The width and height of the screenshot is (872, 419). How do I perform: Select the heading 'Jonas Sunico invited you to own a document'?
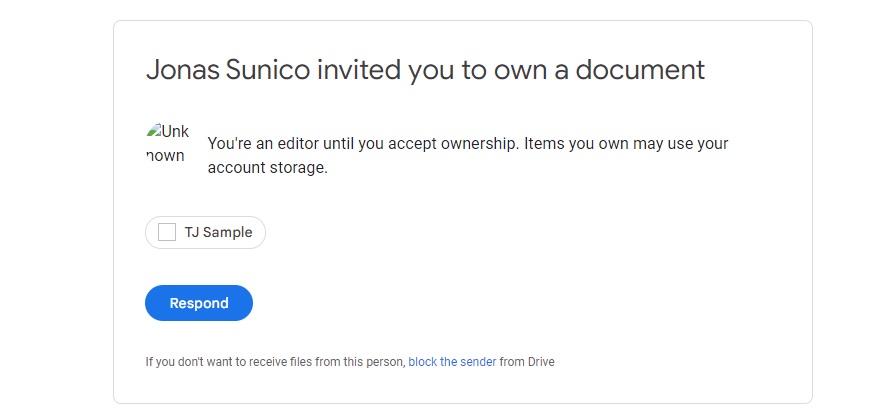pyautogui.click(x=425, y=70)
